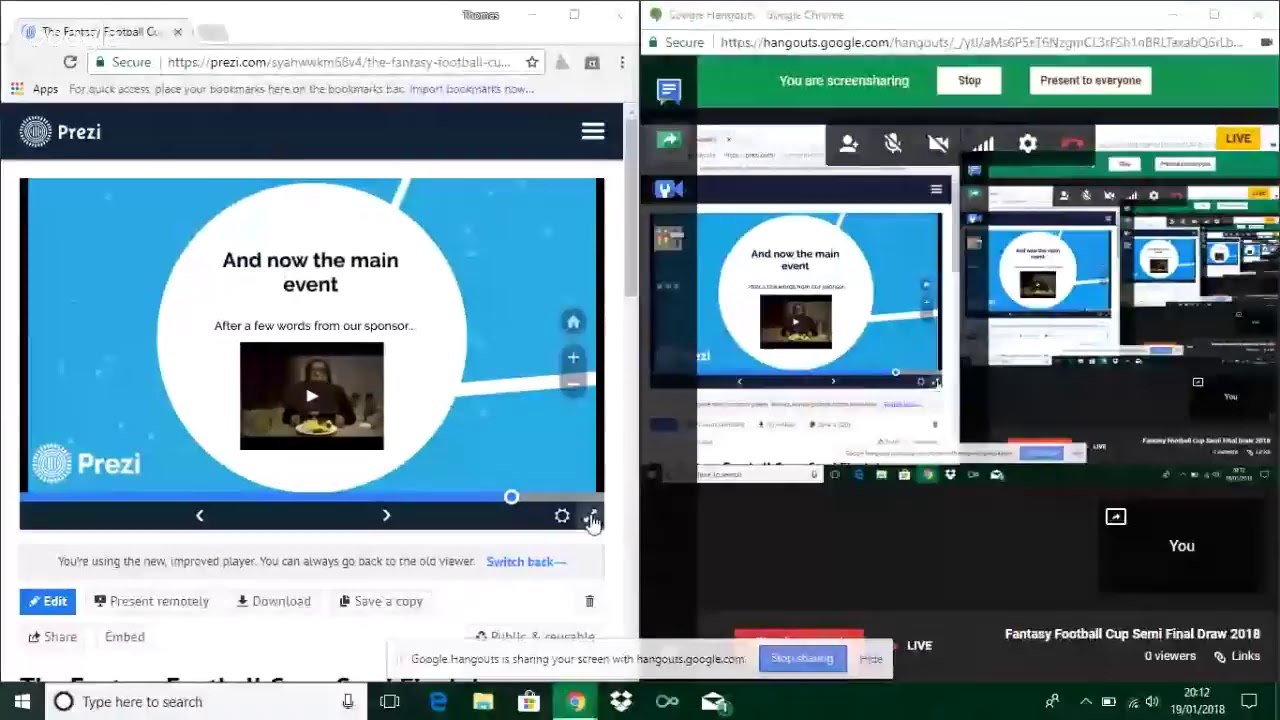Reload the Prezi page in Chrome
Image resolution: width=1280 pixels, height=720 pixels.
point(70,62)
